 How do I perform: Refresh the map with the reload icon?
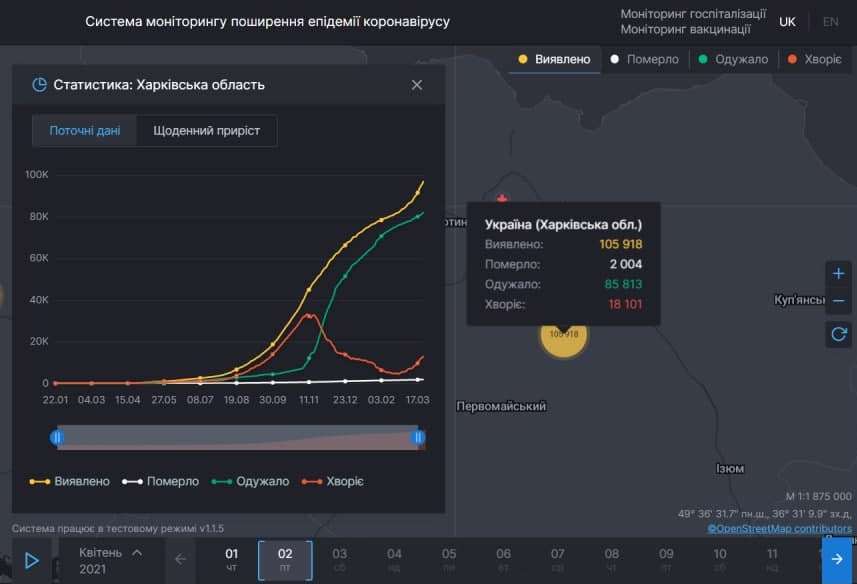[838, 334]
